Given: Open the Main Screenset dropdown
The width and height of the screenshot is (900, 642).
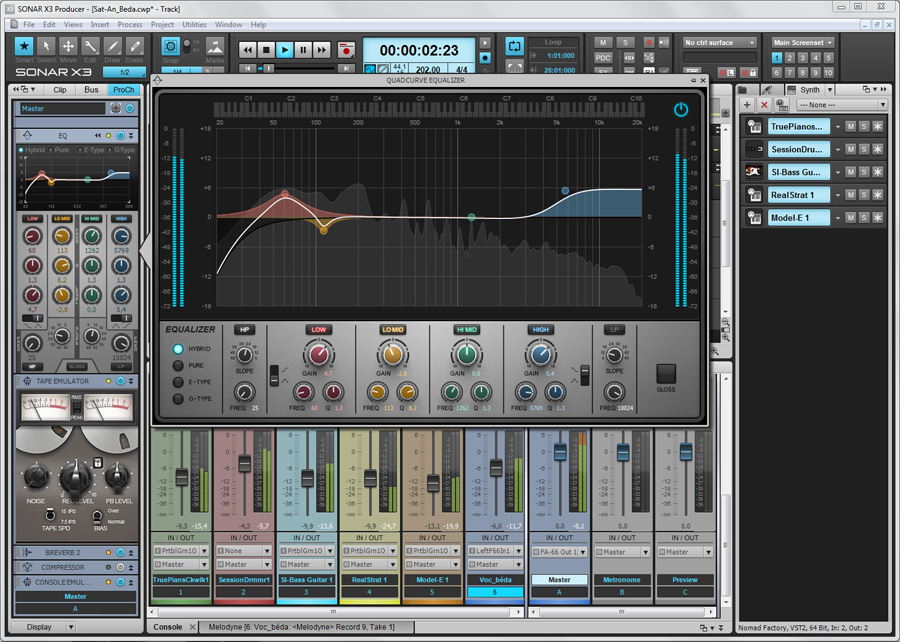Looking at the screenshot, I should pos(802,43).
